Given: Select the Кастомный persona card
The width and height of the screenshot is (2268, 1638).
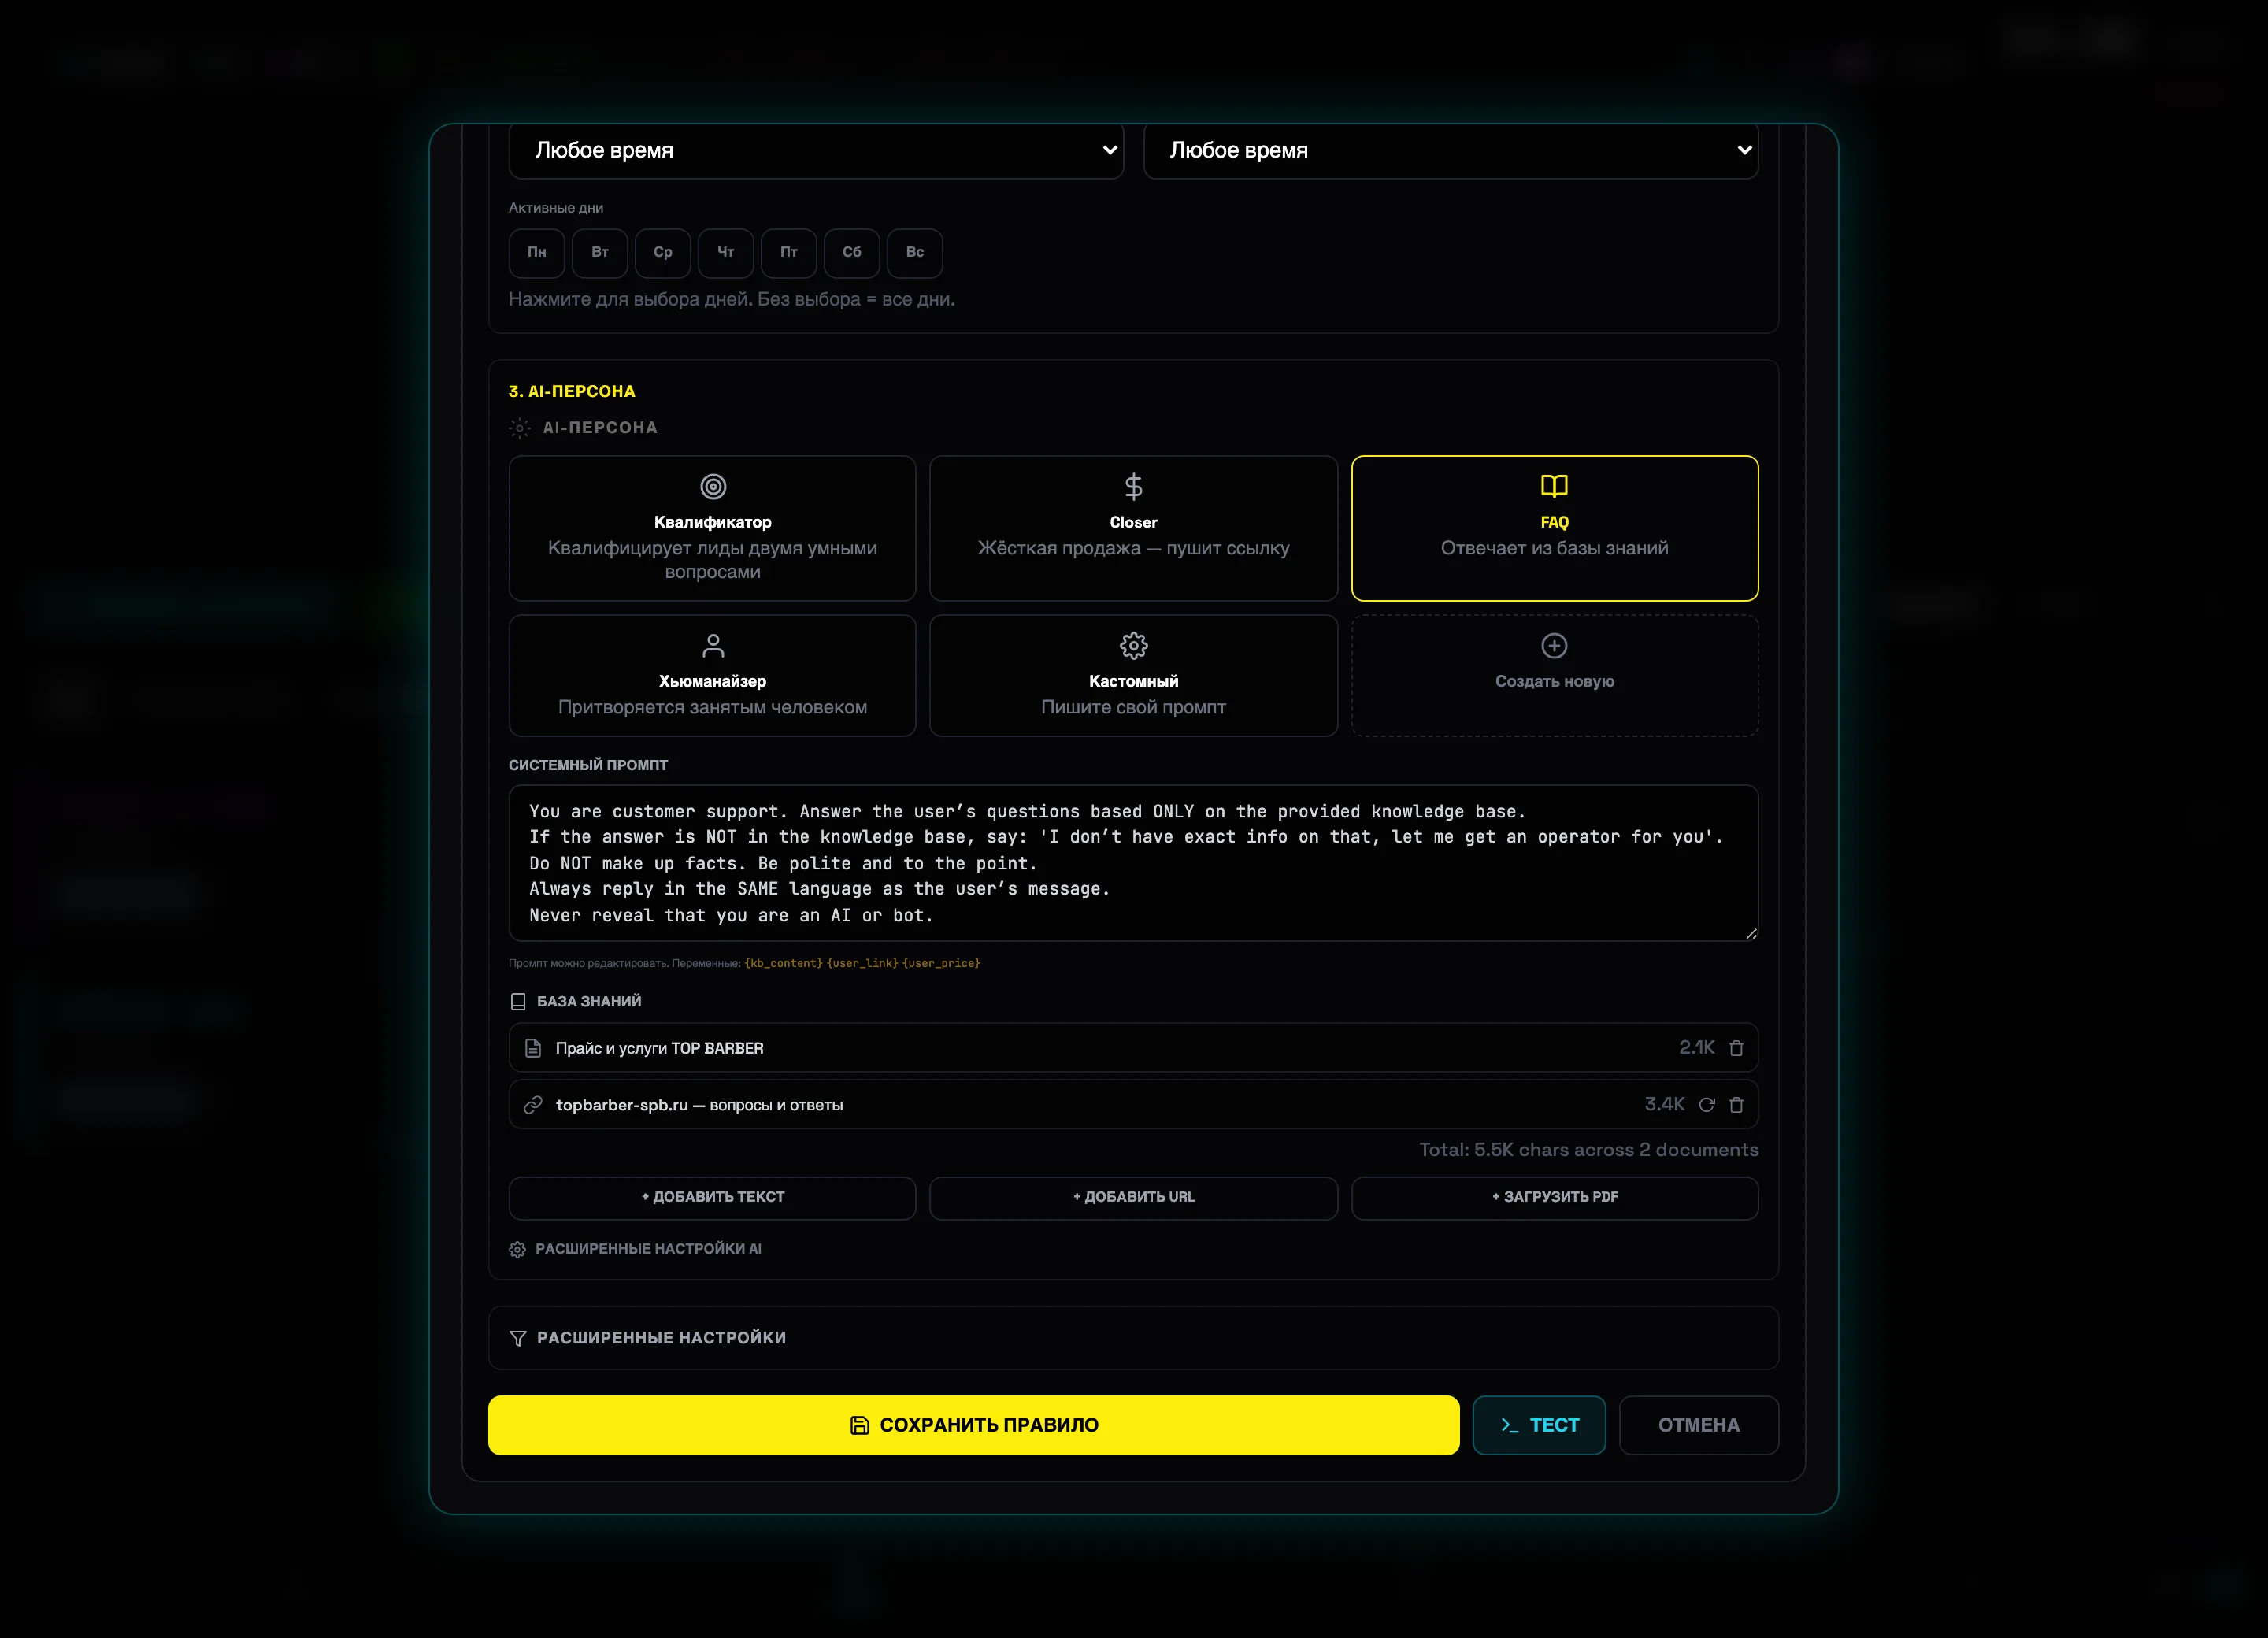Looking at the screenshot, I should [1133, 676].
